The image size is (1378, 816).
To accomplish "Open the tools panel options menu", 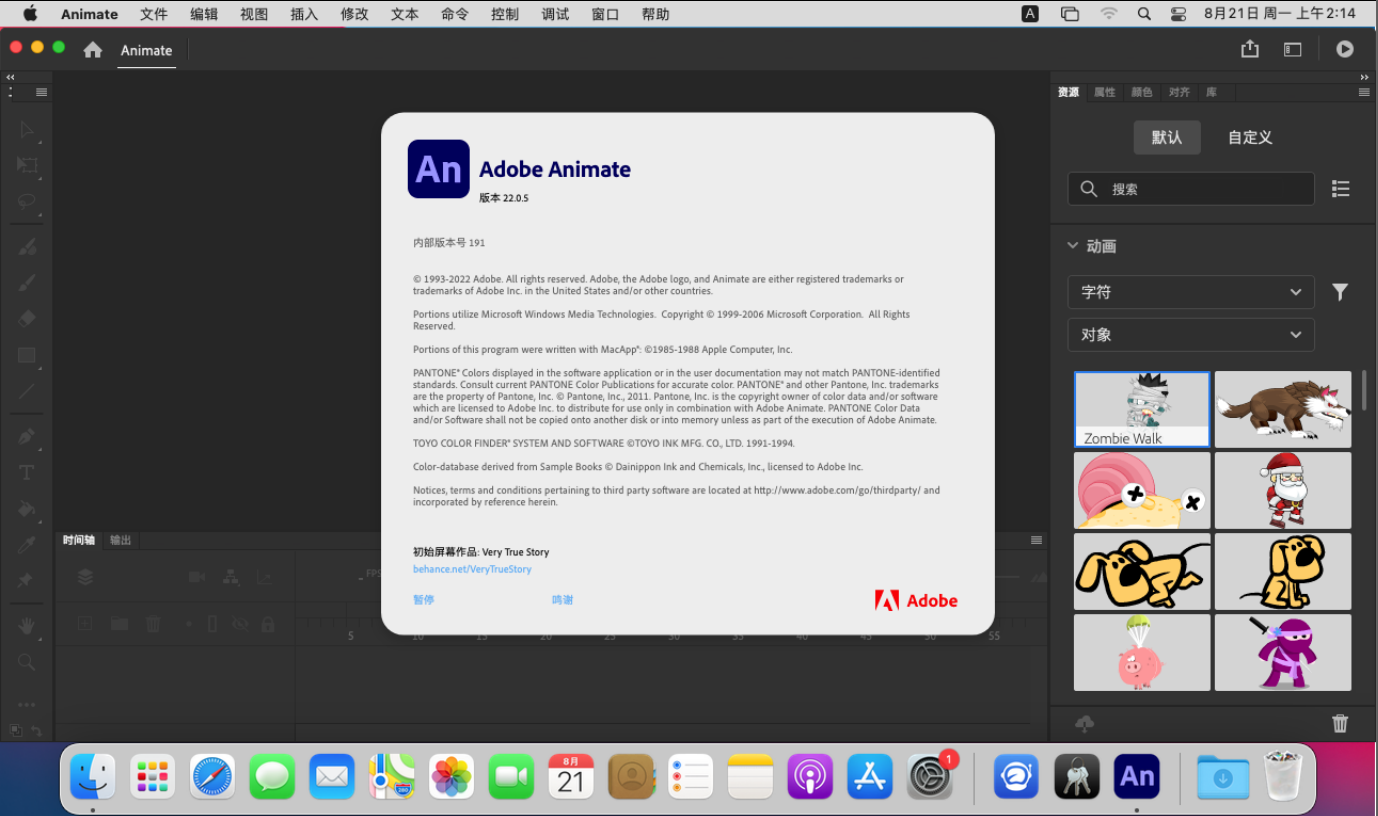I will click(41, 92).
